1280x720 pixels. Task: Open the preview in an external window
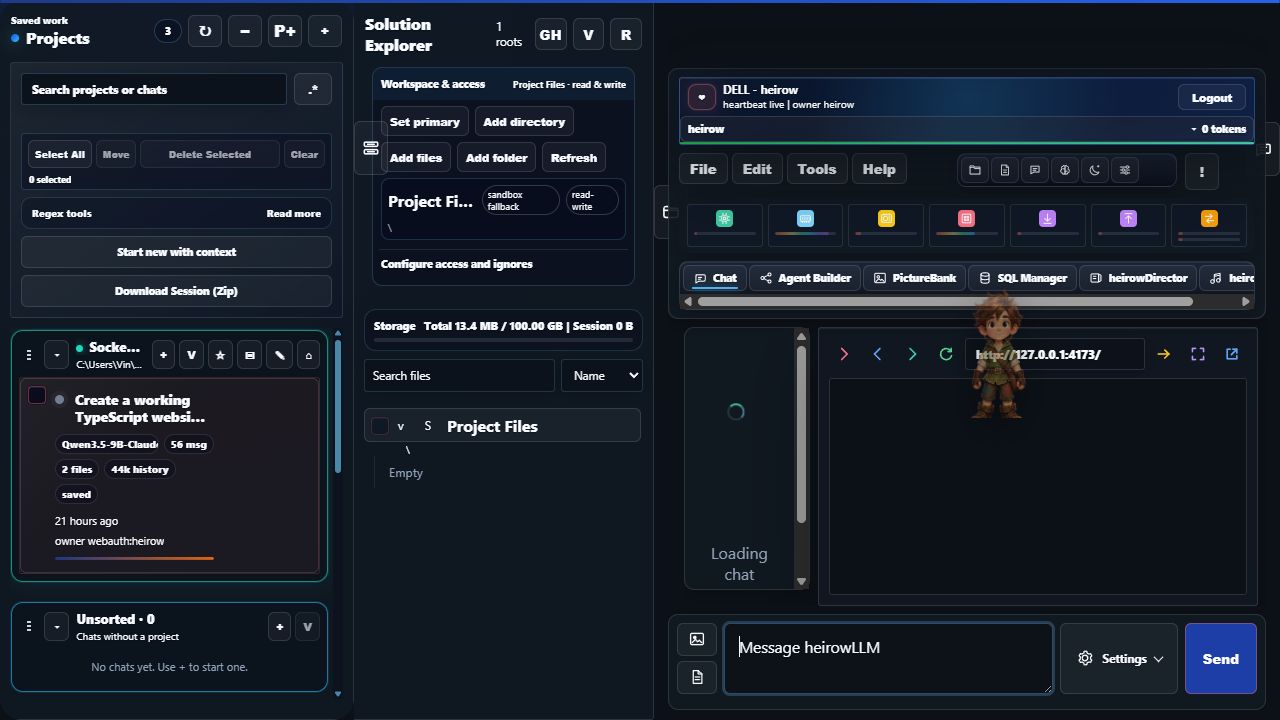[x=1232, y=354]
